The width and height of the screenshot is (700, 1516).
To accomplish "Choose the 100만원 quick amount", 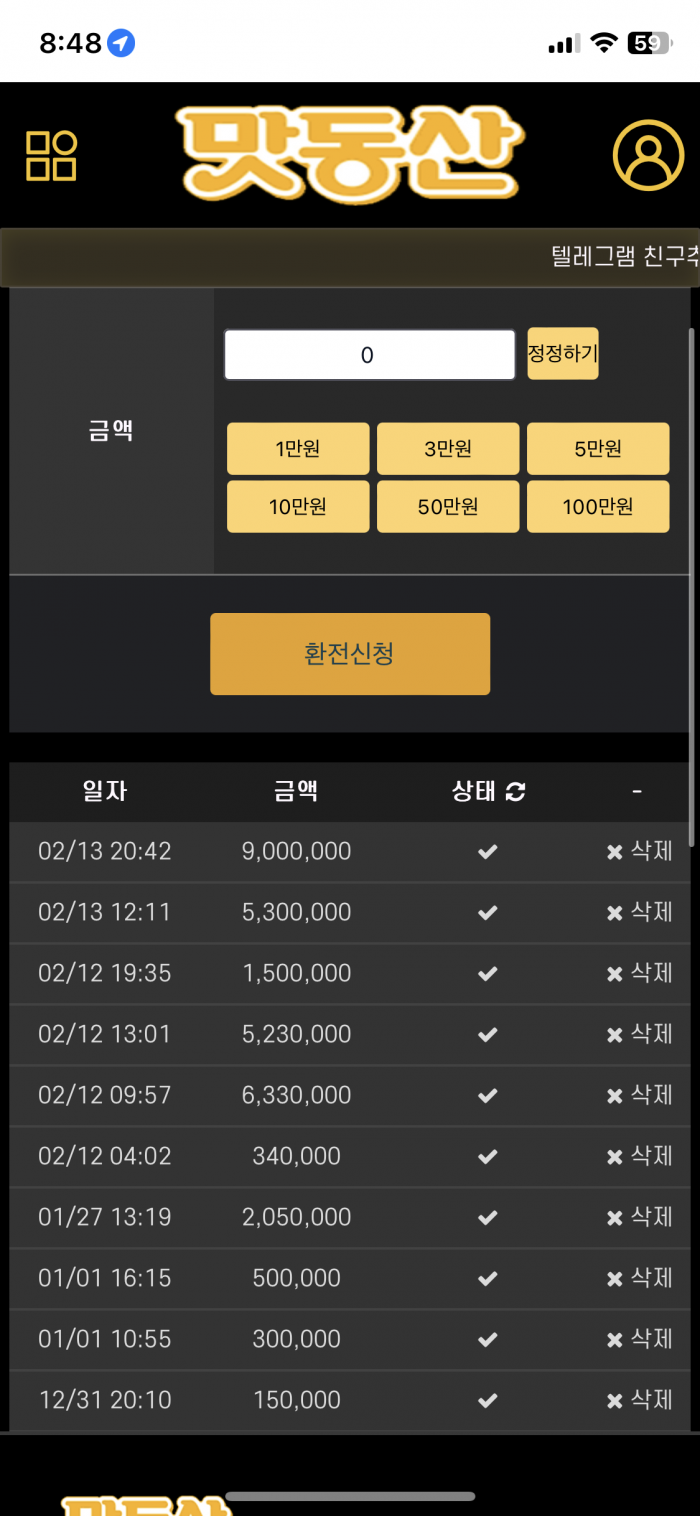I will point(598,507).
